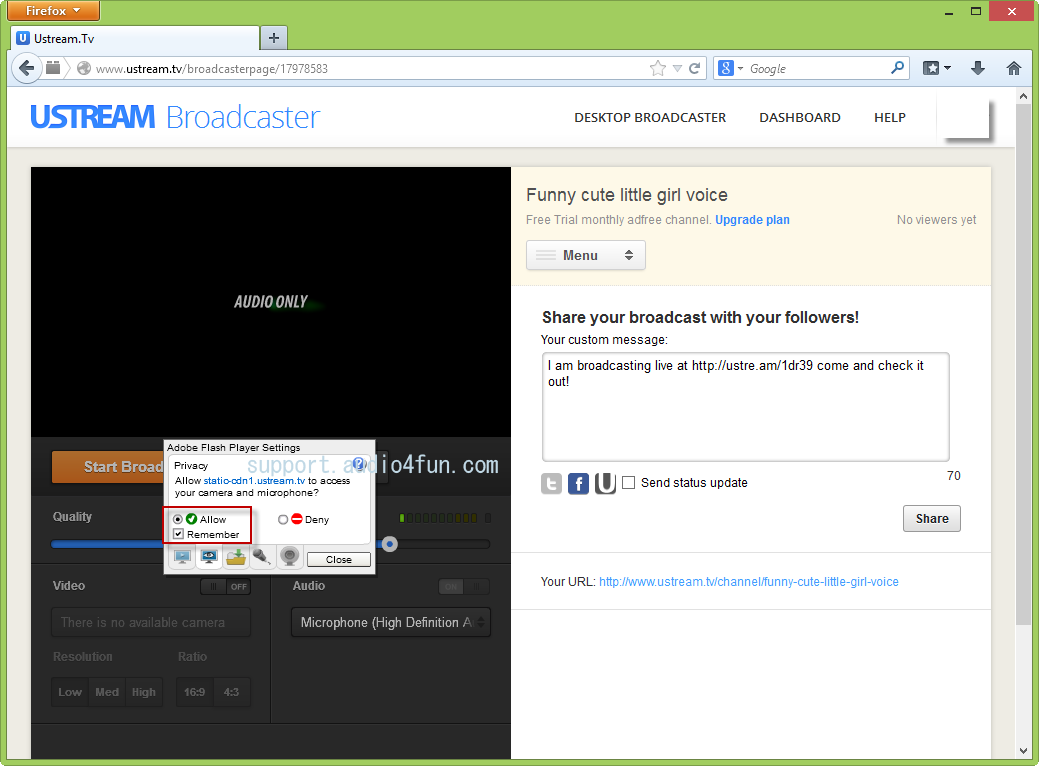Open the HELP nav item

point(890,117)
